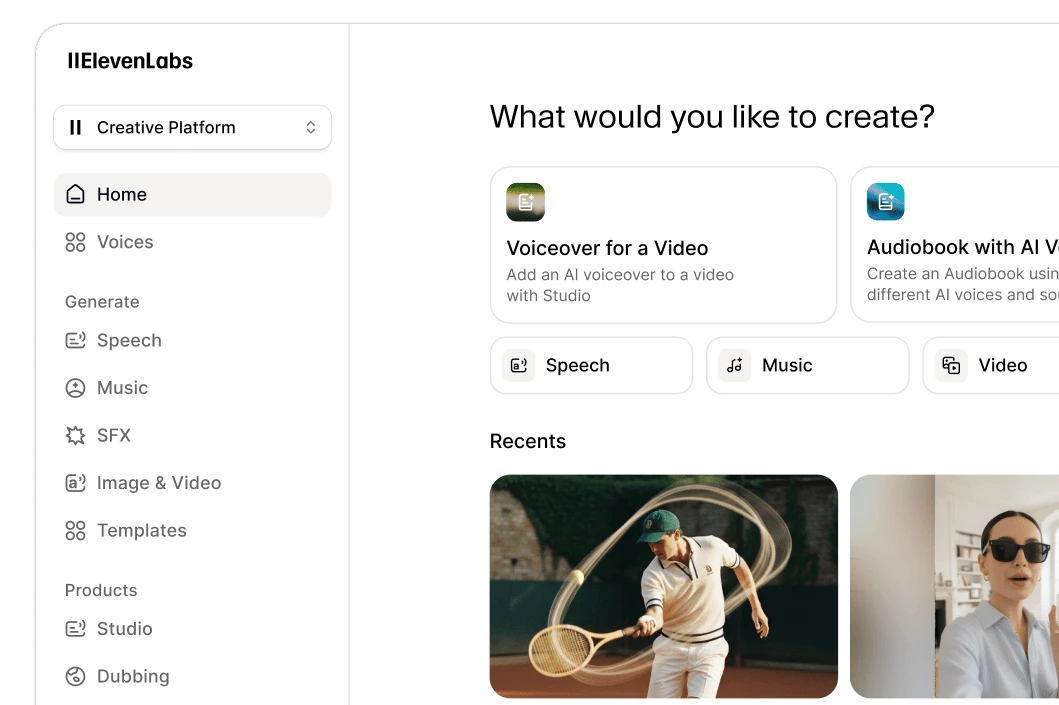Click the Voiceover for a Video card icon
Screen dimensions: 1059x705
525,202
